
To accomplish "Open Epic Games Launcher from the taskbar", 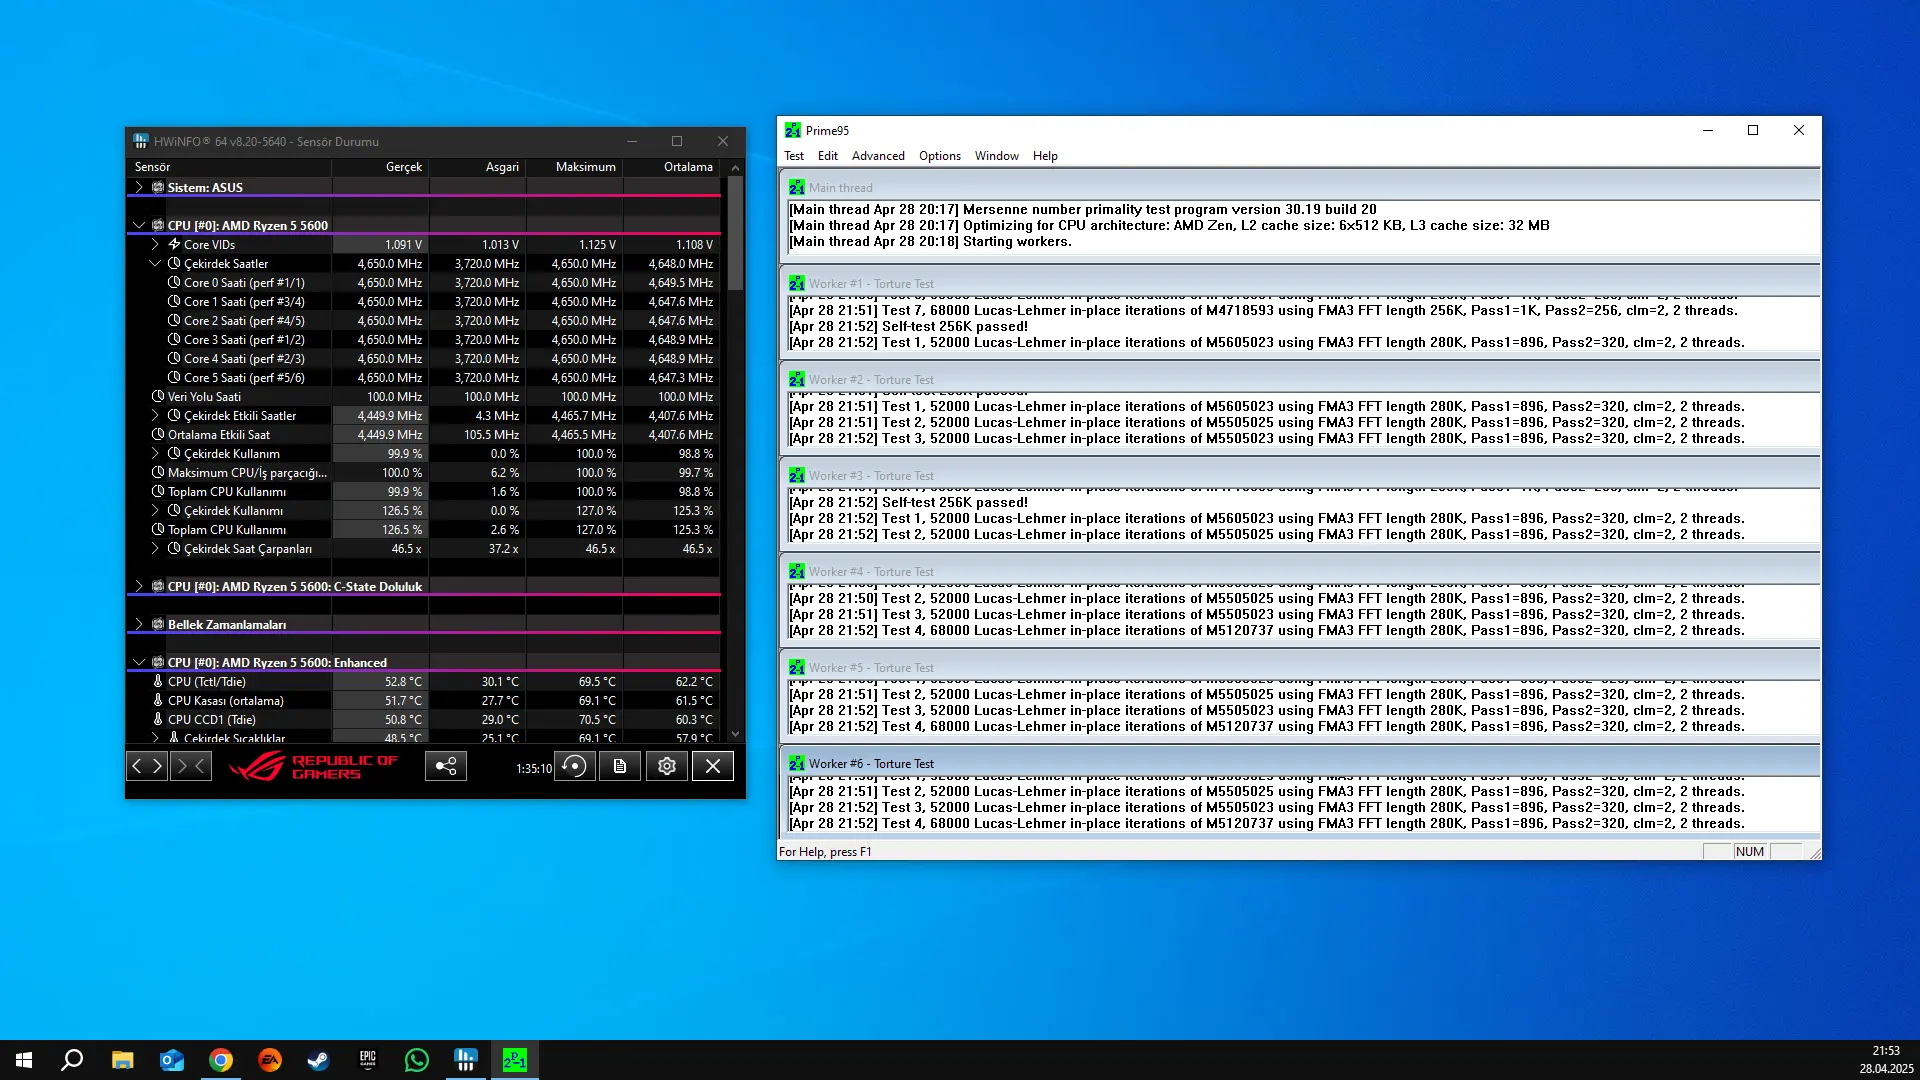I will point(367,1060).
